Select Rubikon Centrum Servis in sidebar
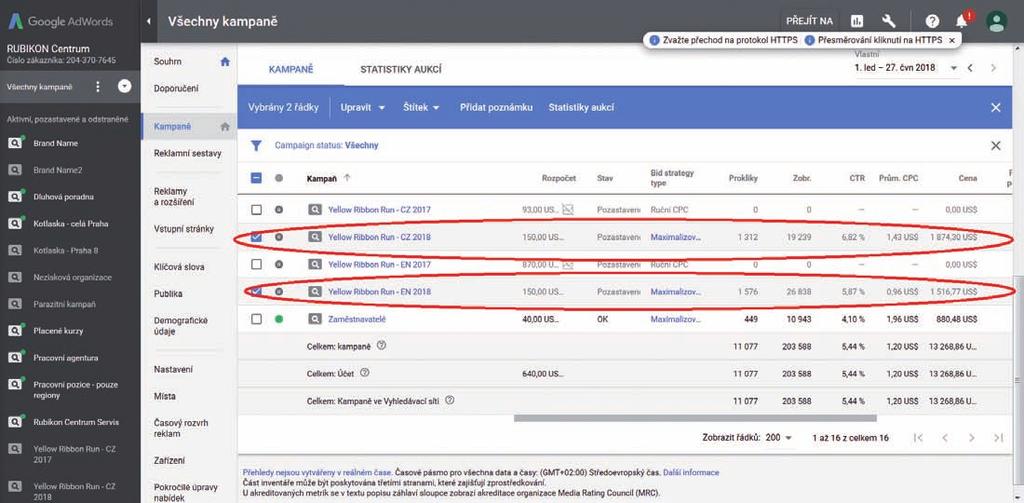 click(x=76, y=422)
